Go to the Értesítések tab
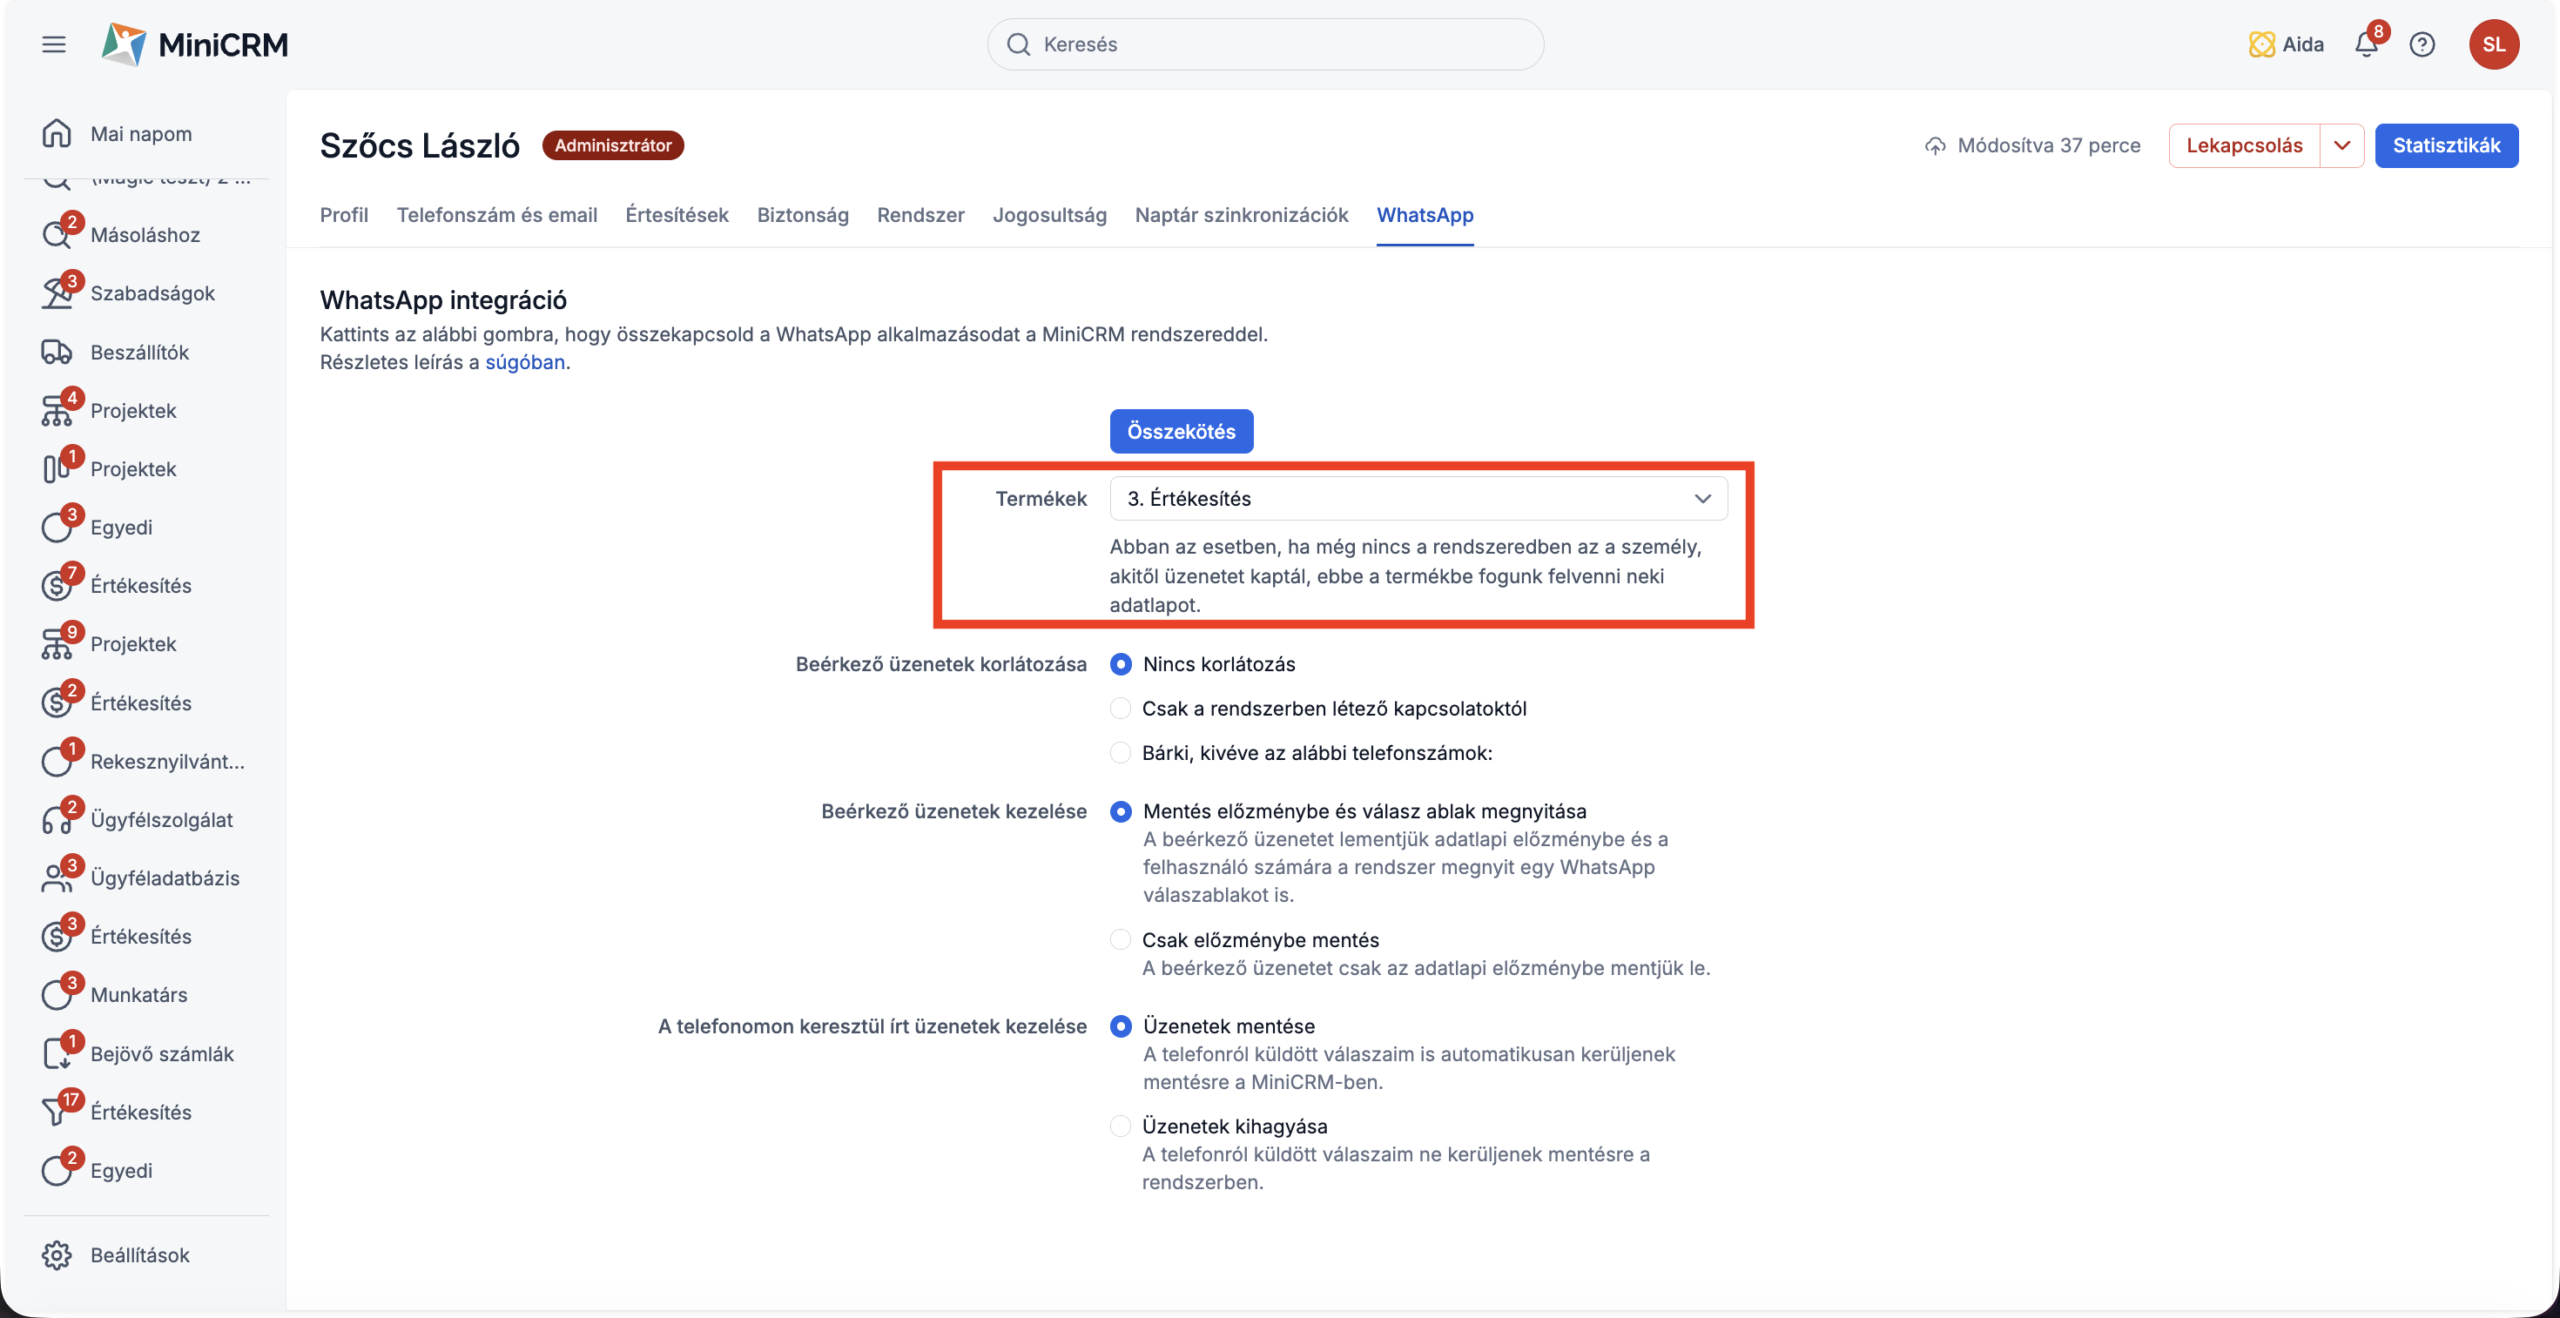Image resolution: width=2560 pixels, height=1318 pixels. (677, 215)
